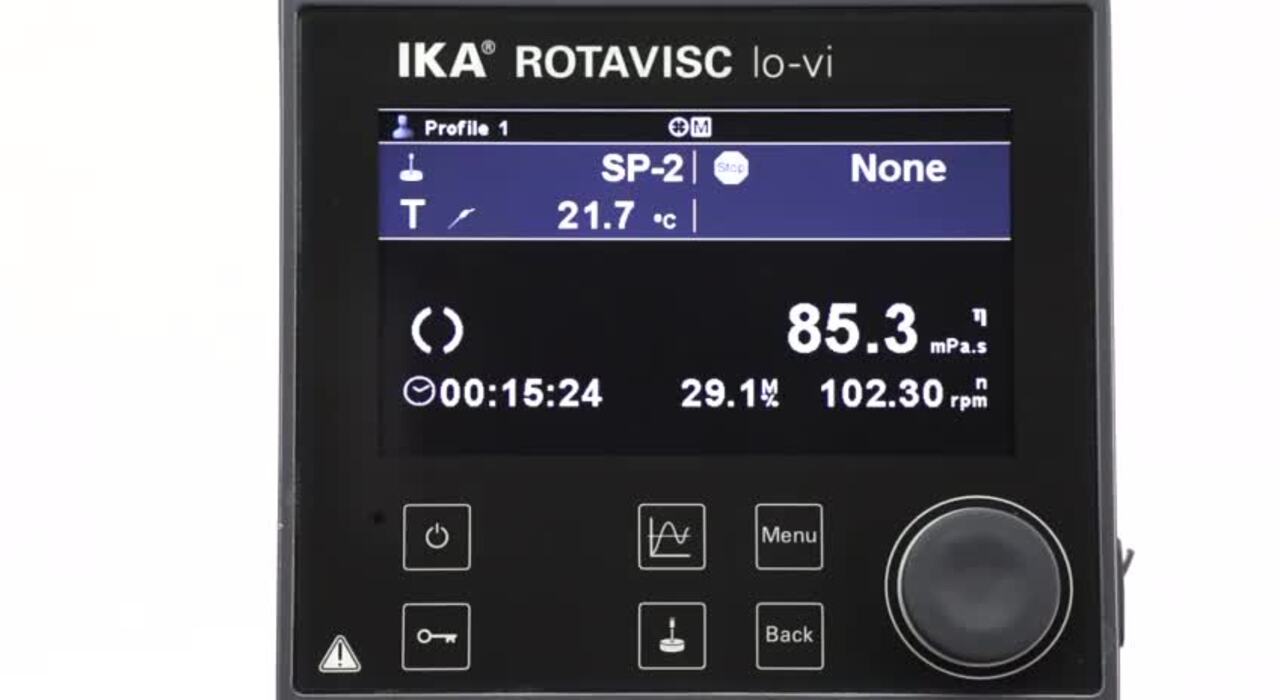Select the 102.30 speed value

[x=882, y=394]
